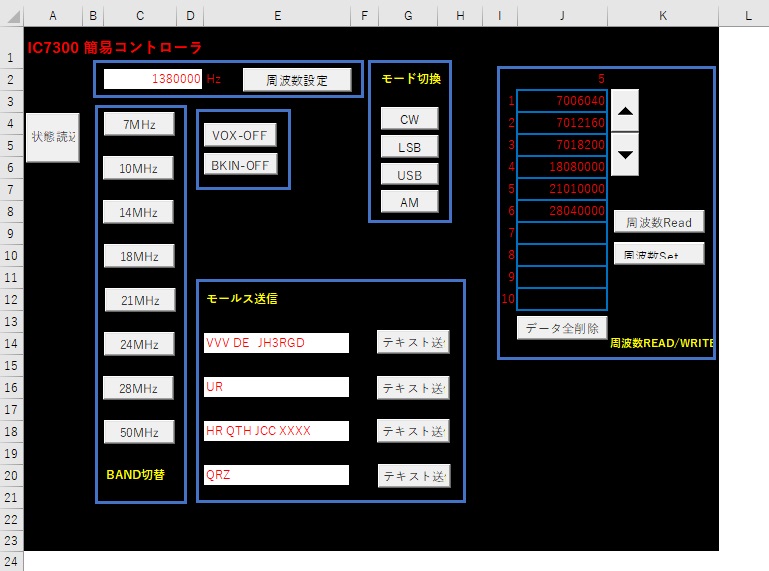Select memory cell containing 7006040
Screen dimensions: 769x571
click(561, 101)
